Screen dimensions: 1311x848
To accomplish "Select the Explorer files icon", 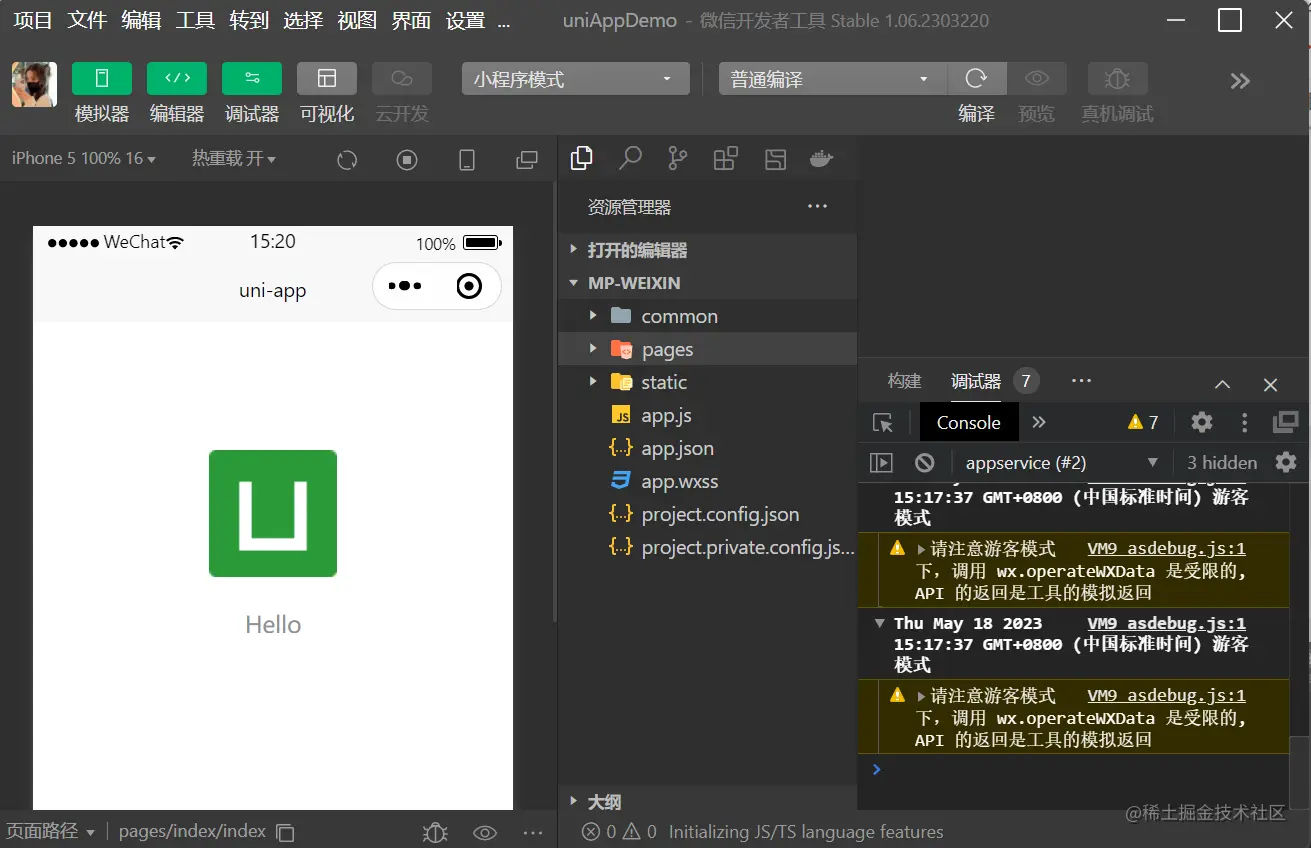I will pos(581,158).
